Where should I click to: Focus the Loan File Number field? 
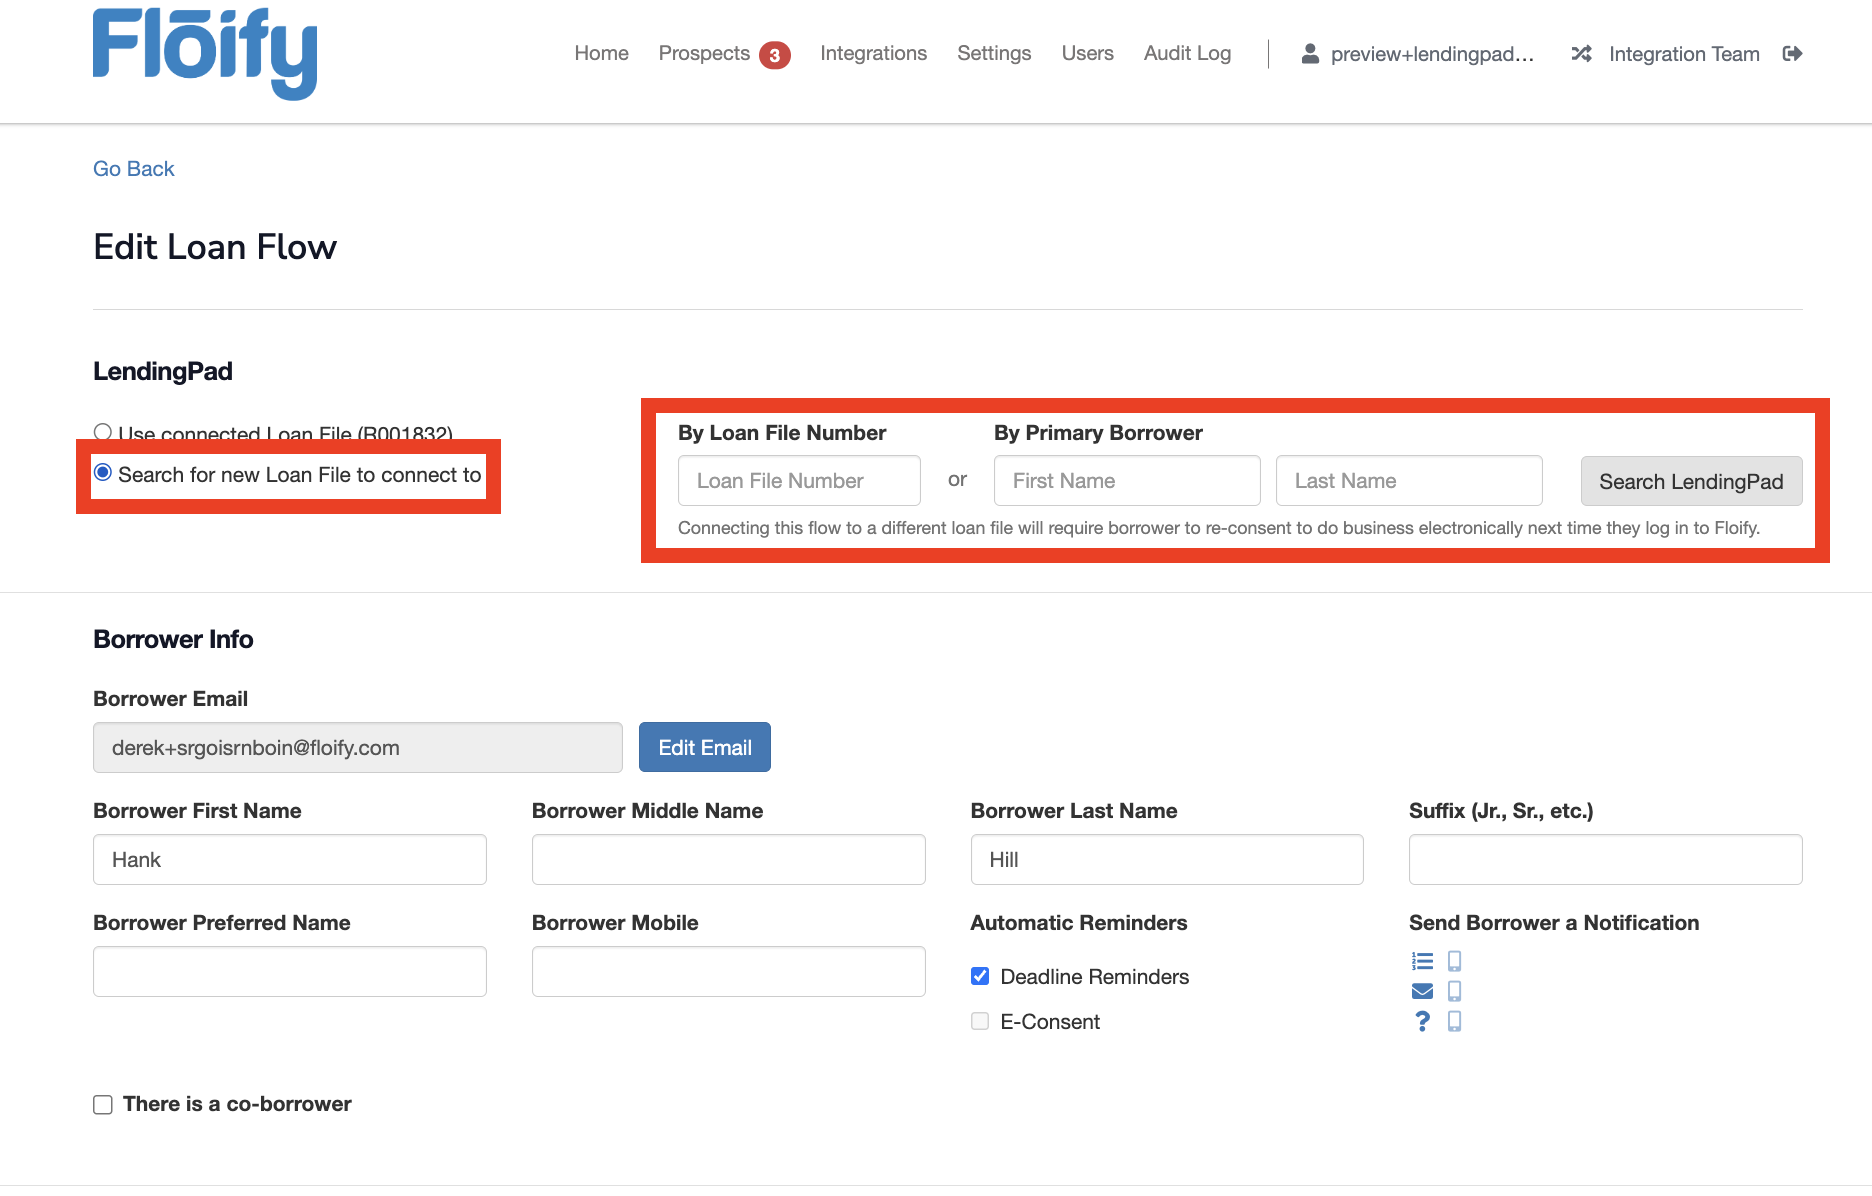click(x=799, y=481)
